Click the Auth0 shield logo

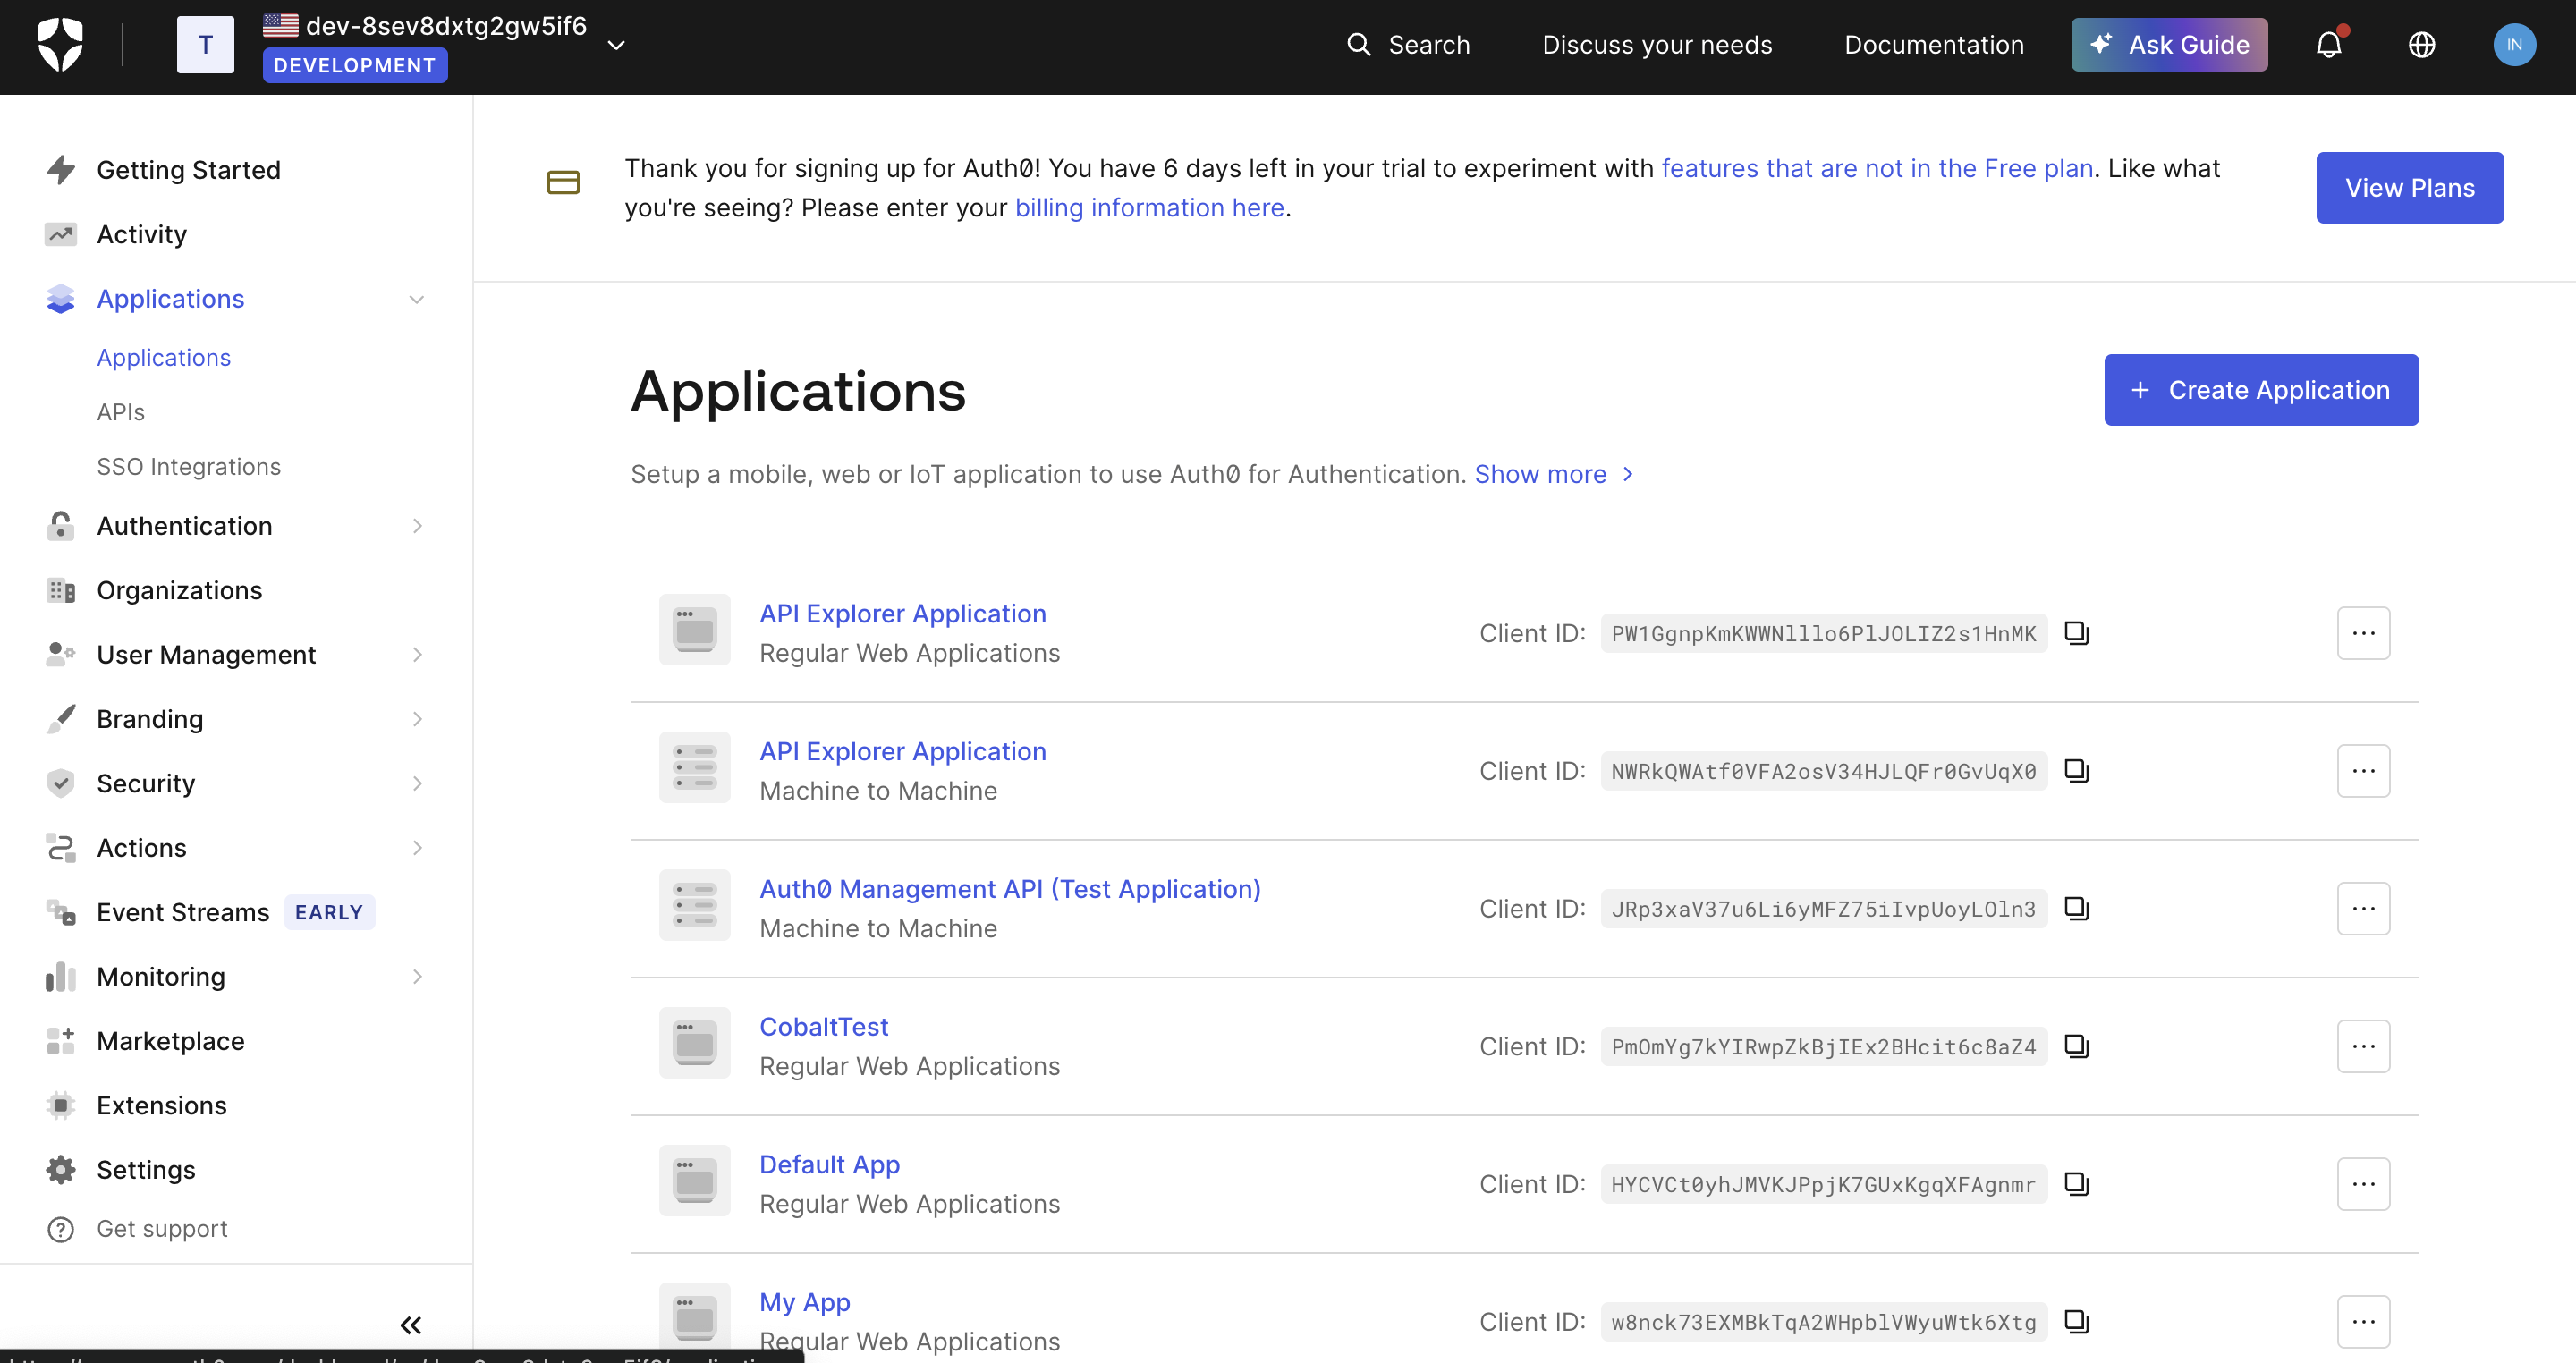[60, 45]
